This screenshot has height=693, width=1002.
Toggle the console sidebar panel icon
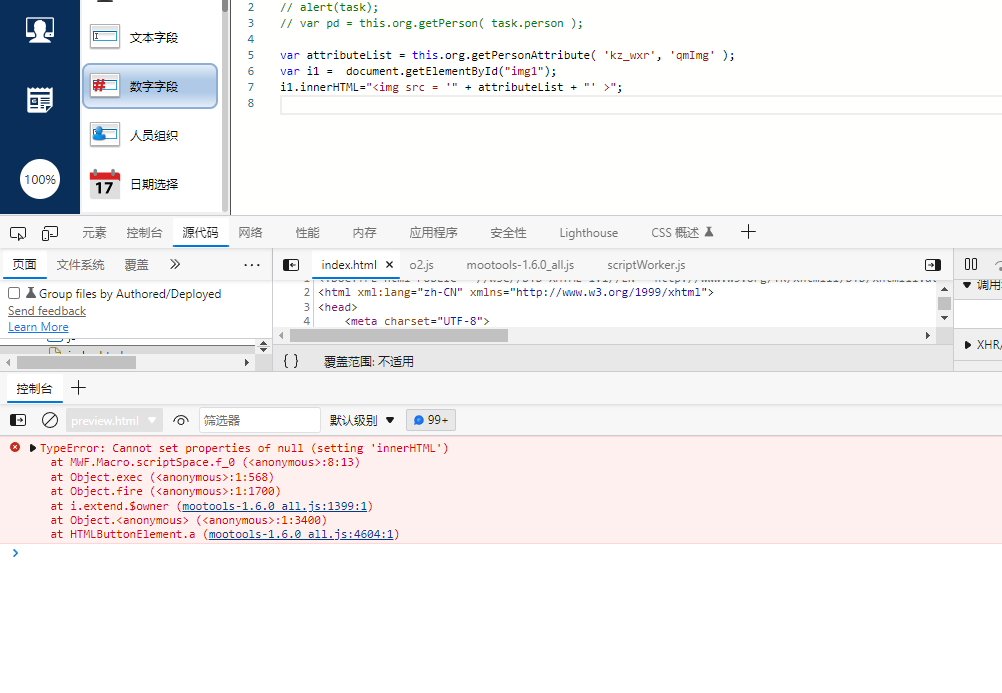pos(18,421)
